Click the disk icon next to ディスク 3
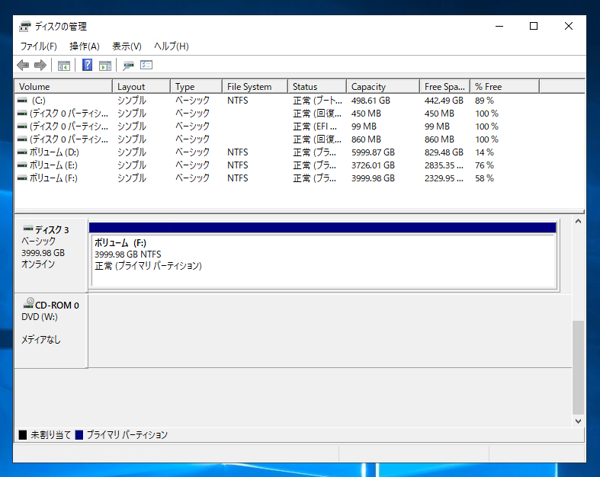600x477 pixels. point(28,229)
